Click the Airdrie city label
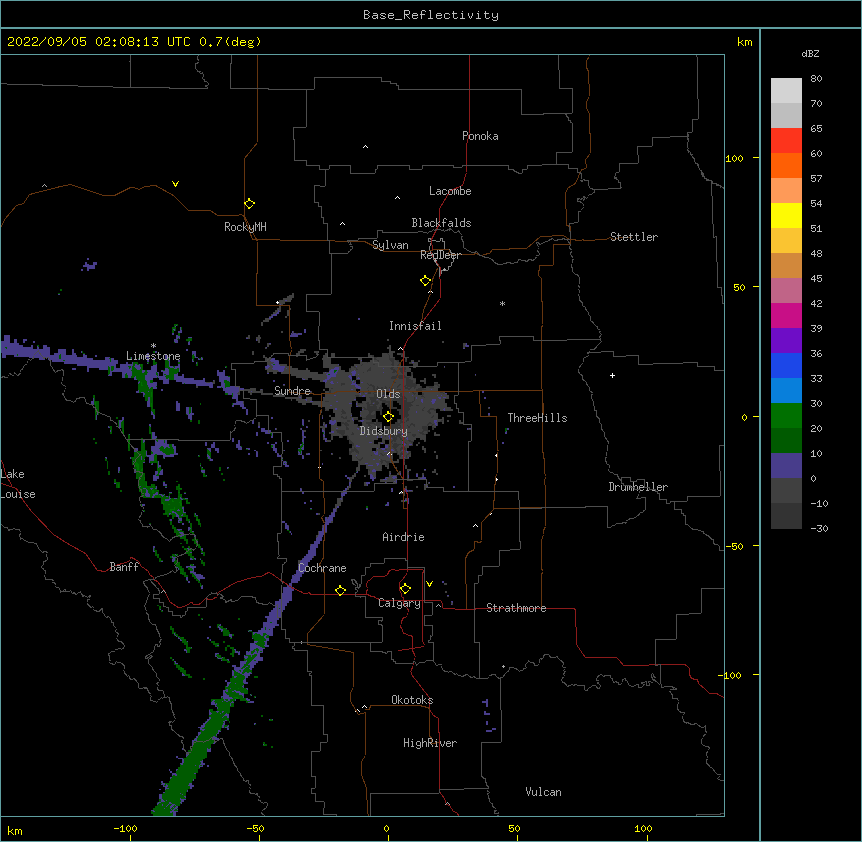This screenshot has height=842, width=862. point(404,537)
